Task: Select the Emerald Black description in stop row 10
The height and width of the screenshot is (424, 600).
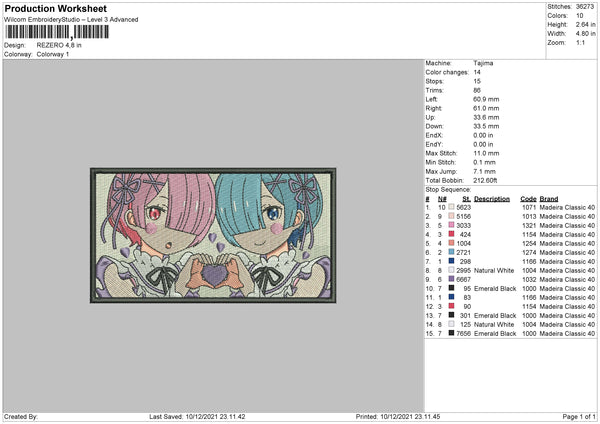Action: (x=495, y=289)
